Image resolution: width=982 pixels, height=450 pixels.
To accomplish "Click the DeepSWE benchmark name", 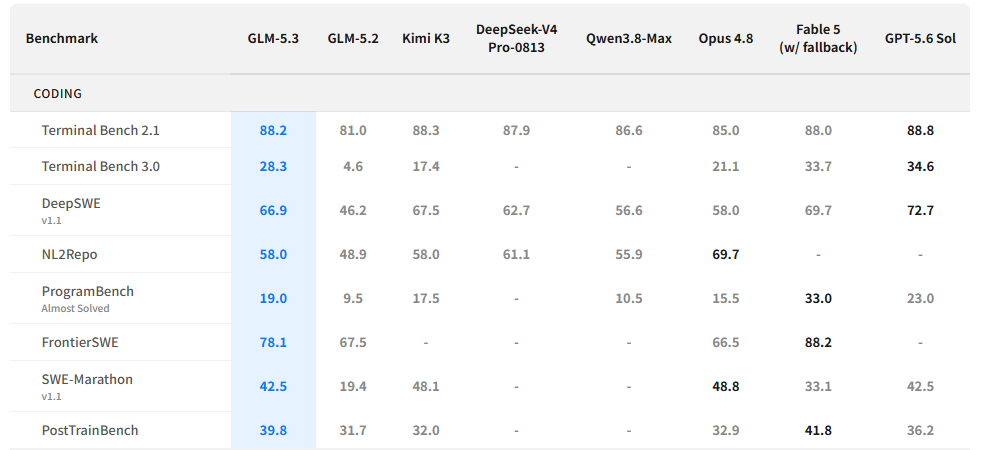I will (71, 203).
